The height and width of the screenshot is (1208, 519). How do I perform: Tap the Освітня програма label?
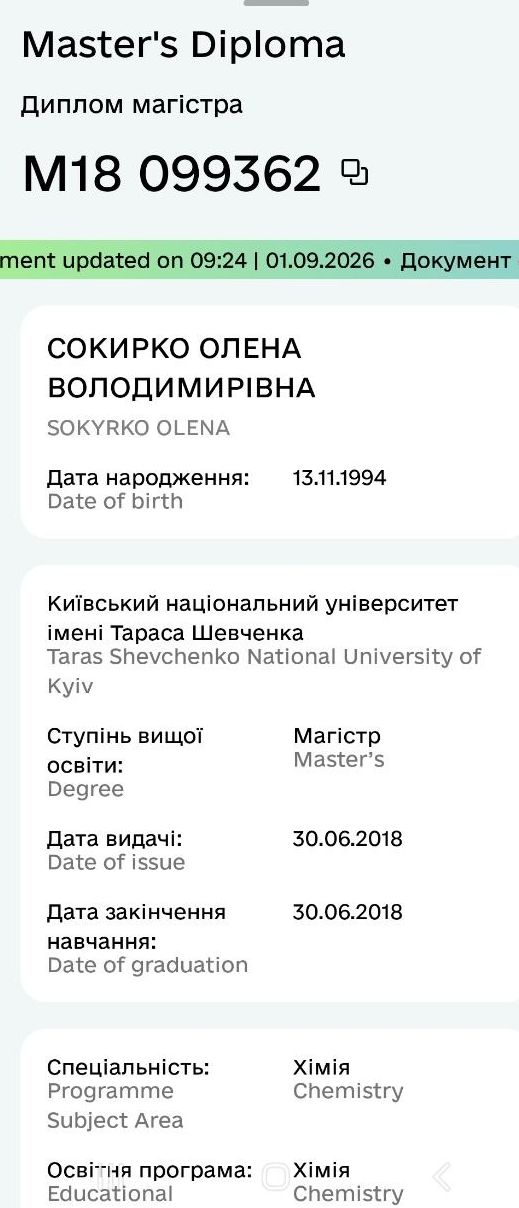[149, 1170]
